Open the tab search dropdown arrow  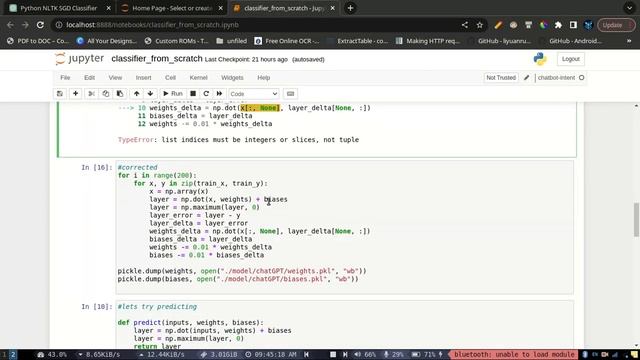click(x=629, y=8)
